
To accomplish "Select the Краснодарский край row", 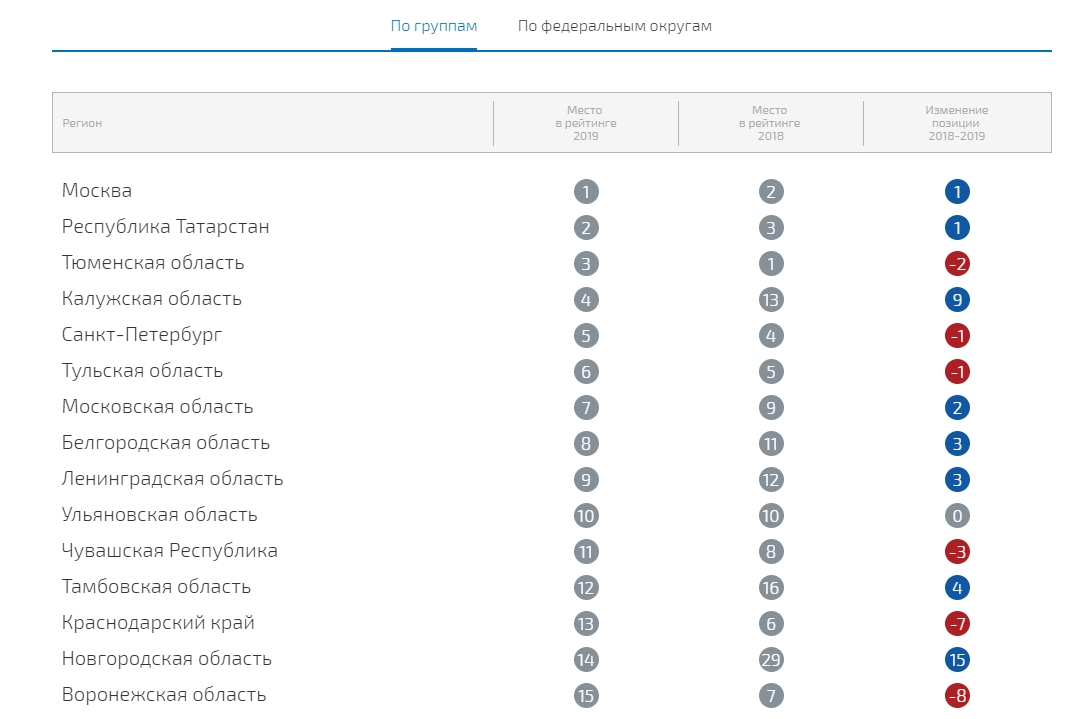I will [552, 623].
